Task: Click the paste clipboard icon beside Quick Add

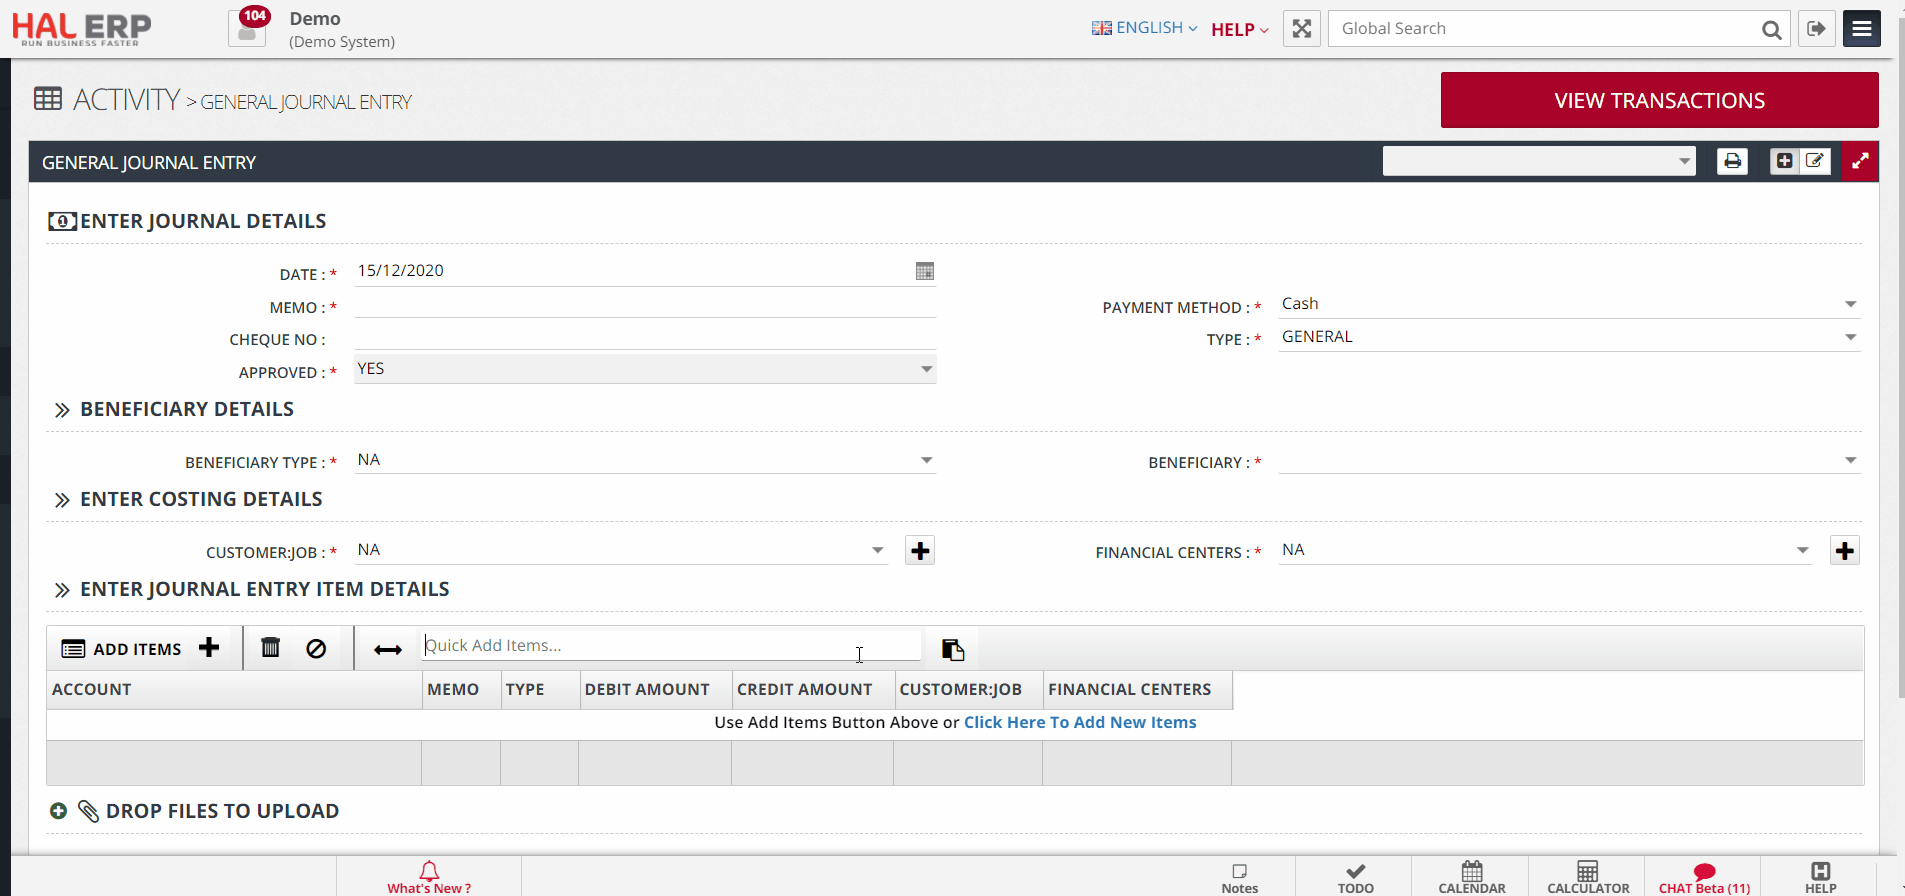Action: [952, 650]
